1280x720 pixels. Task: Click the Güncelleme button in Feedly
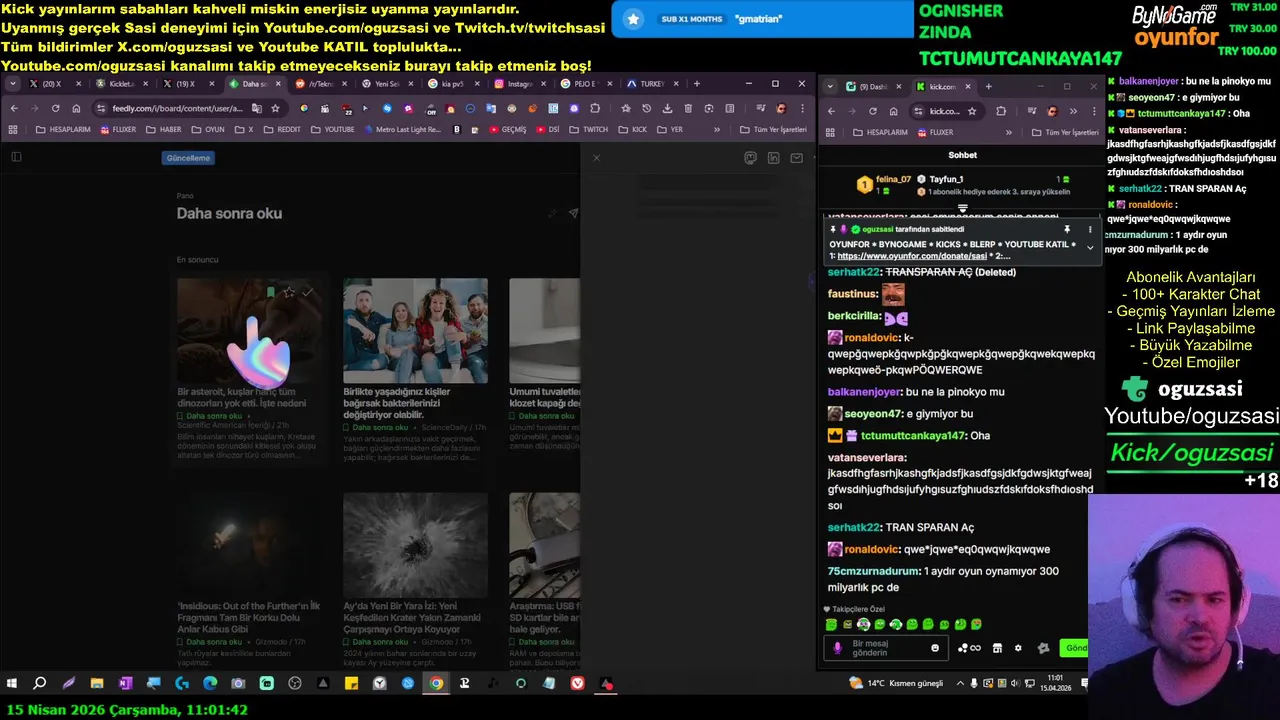click(x=188, y=158)
